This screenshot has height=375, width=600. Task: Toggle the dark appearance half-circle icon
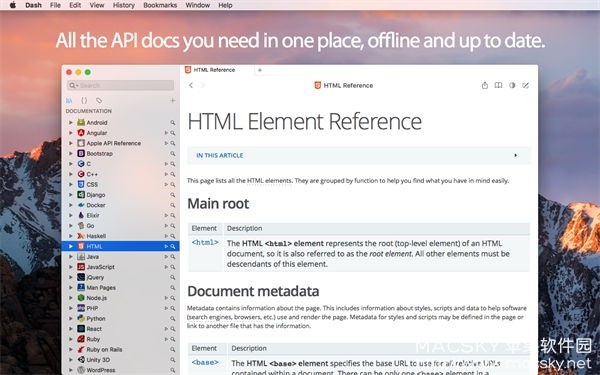(x=512, y=85)
